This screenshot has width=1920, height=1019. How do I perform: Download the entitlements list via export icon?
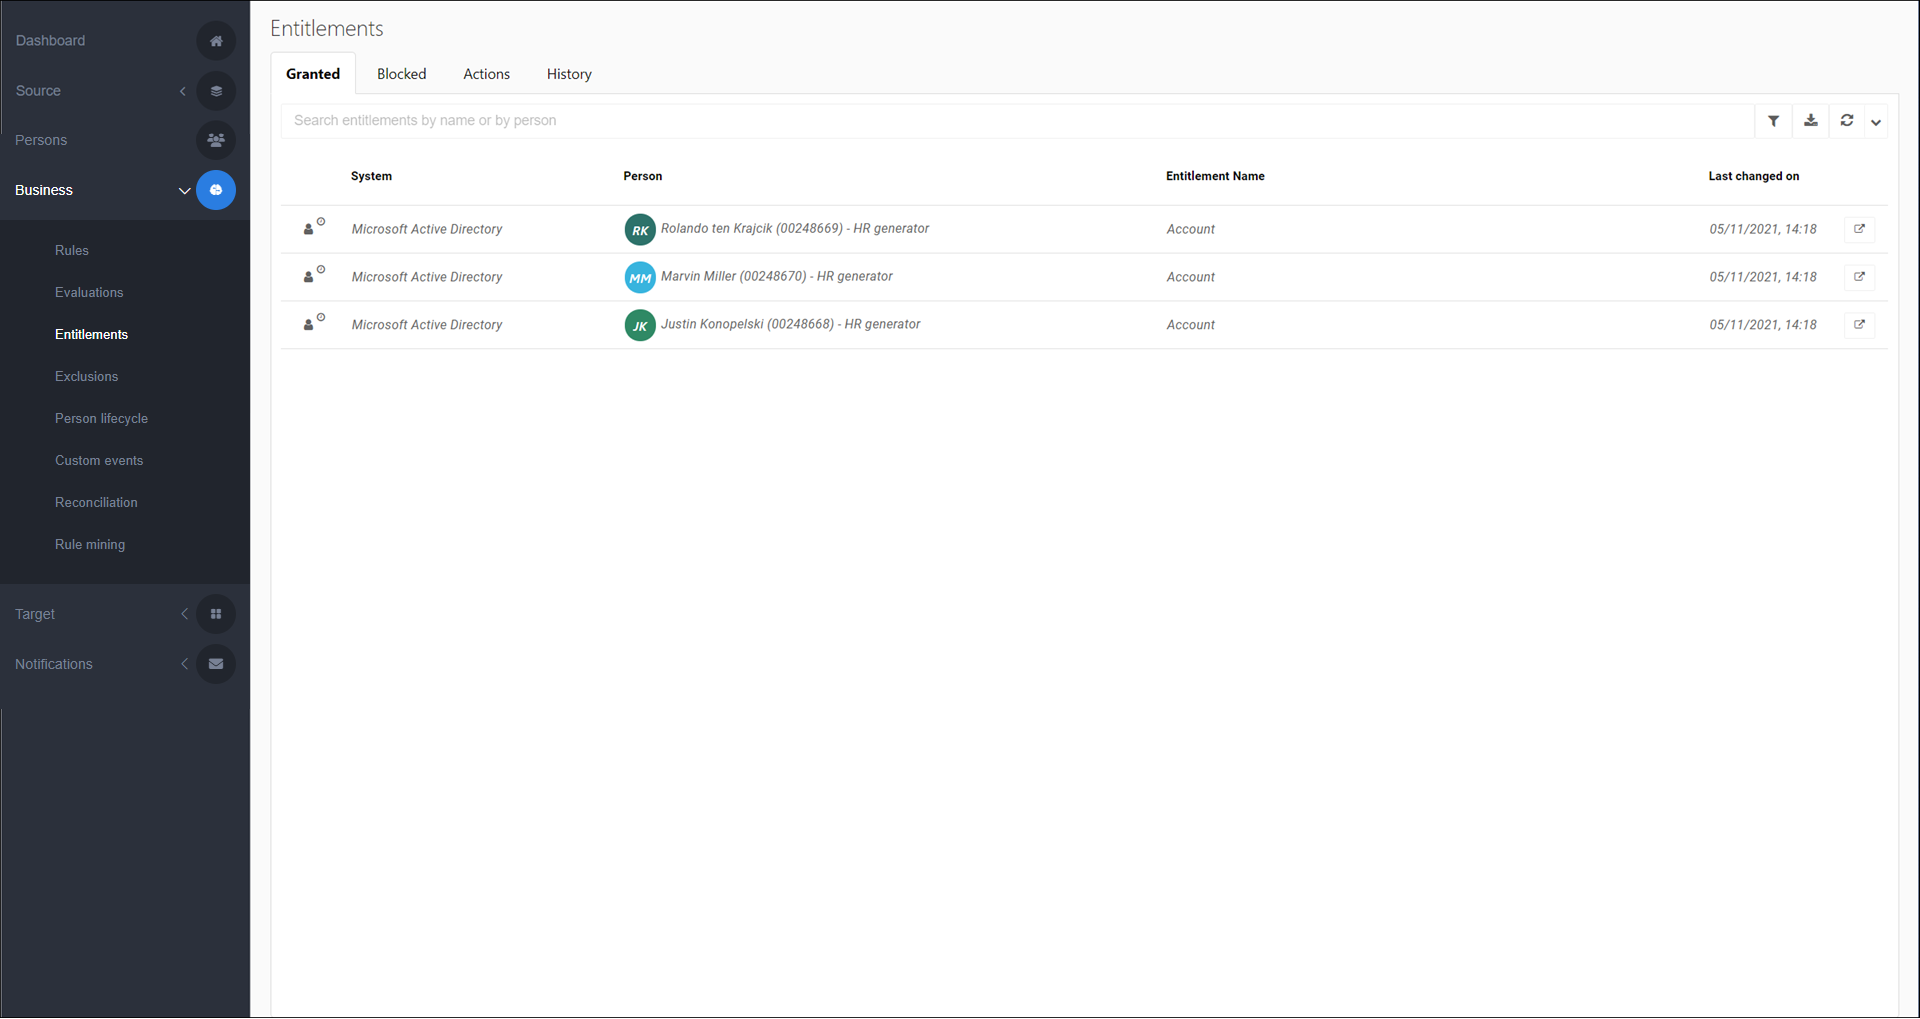coord(1810,121)
